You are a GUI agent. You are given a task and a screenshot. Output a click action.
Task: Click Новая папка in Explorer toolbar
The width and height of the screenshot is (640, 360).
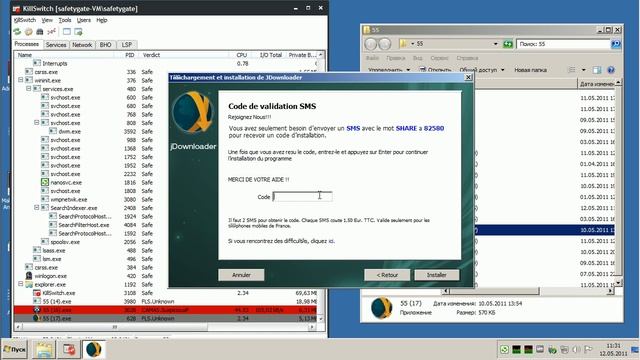click(530, 70)
